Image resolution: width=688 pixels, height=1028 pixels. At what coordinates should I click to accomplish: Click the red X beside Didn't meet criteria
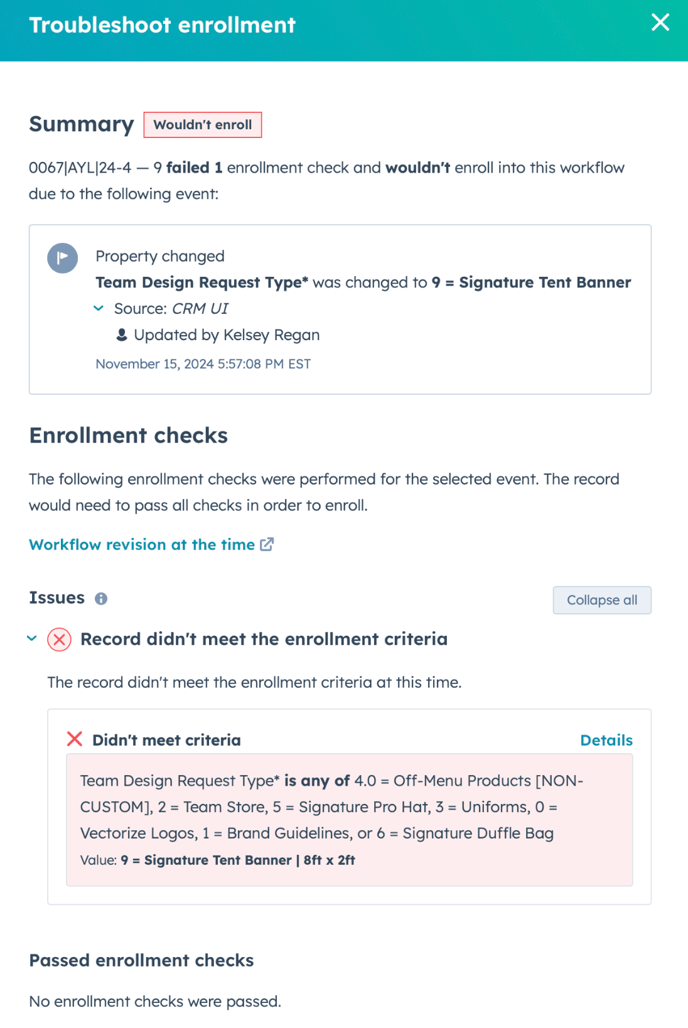[x=74, y=740]
